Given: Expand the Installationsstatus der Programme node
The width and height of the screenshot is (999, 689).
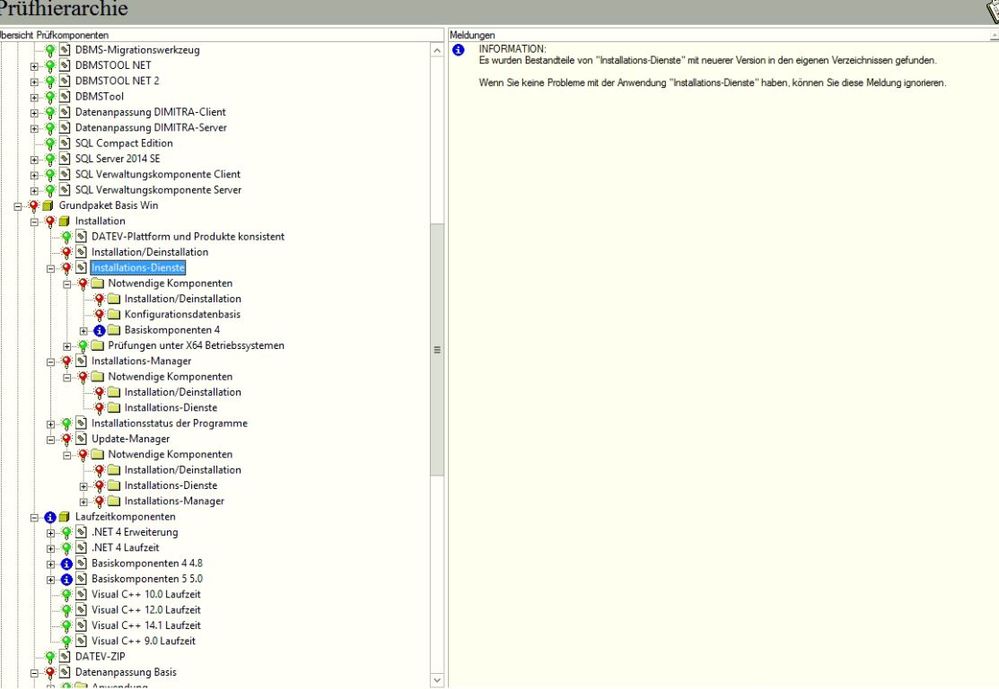Looking at the screenshot, I should (51, 424).
